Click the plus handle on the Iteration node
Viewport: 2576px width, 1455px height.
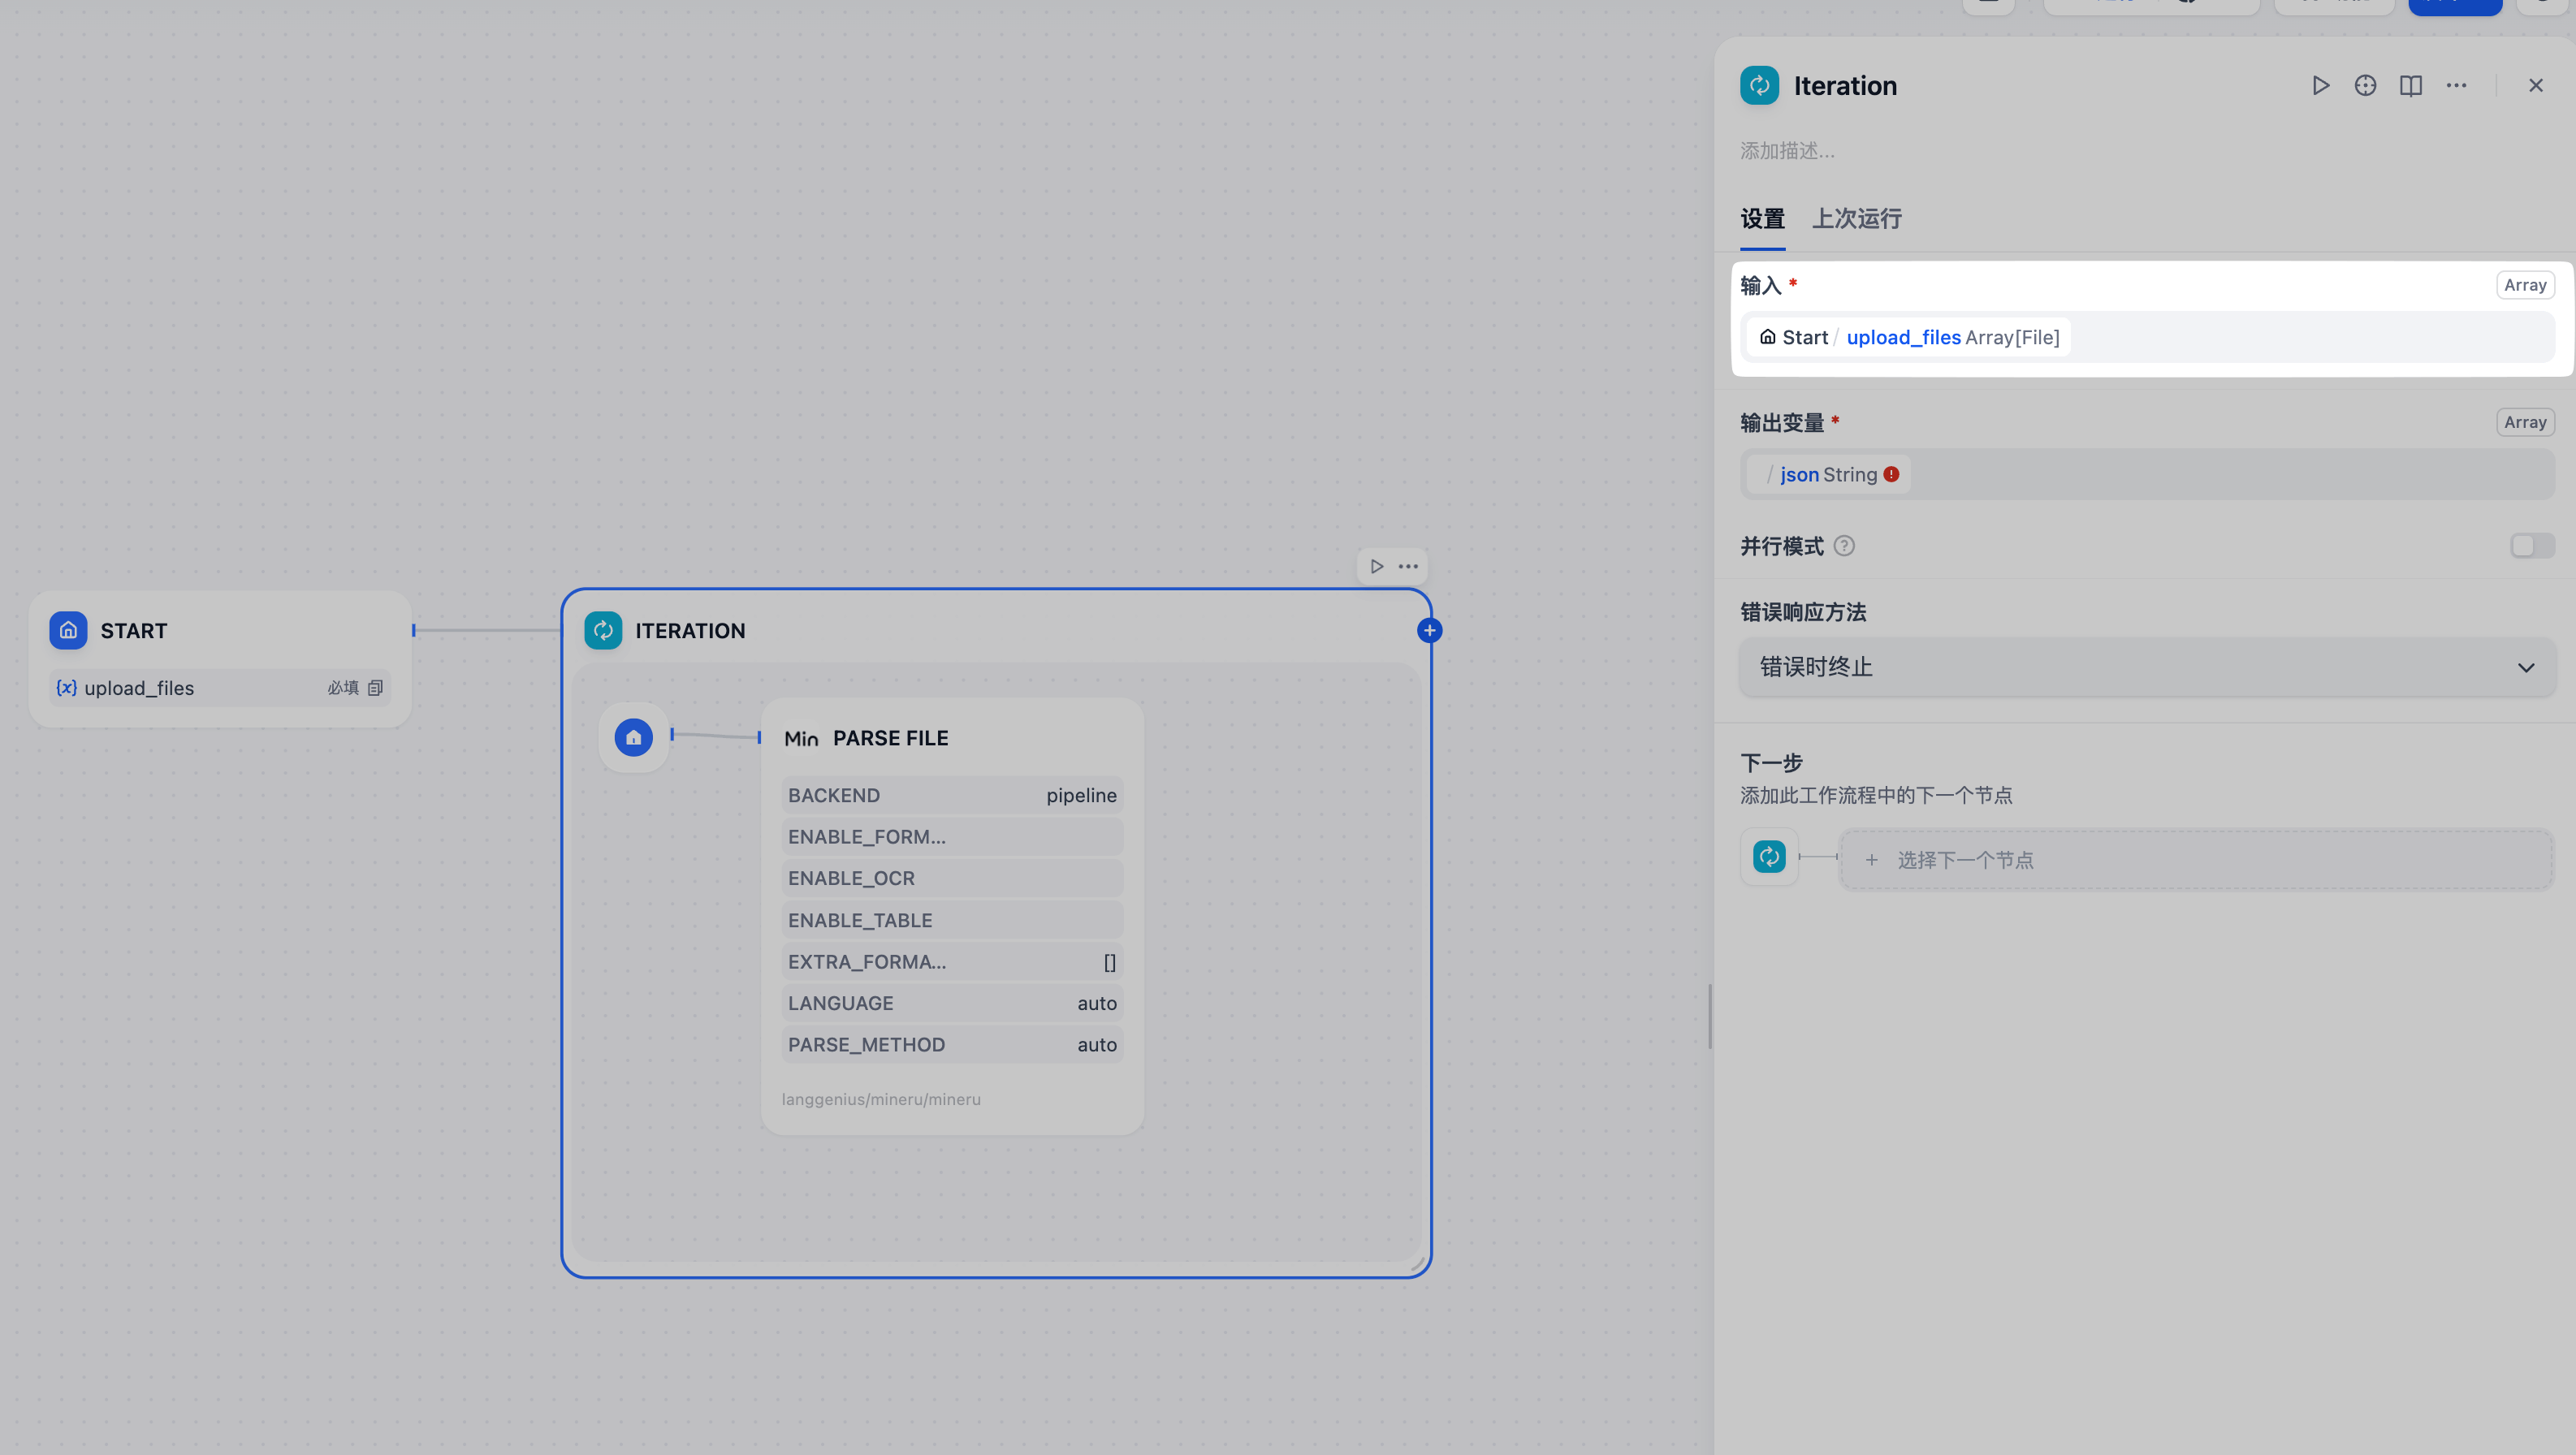(1430, 631)
